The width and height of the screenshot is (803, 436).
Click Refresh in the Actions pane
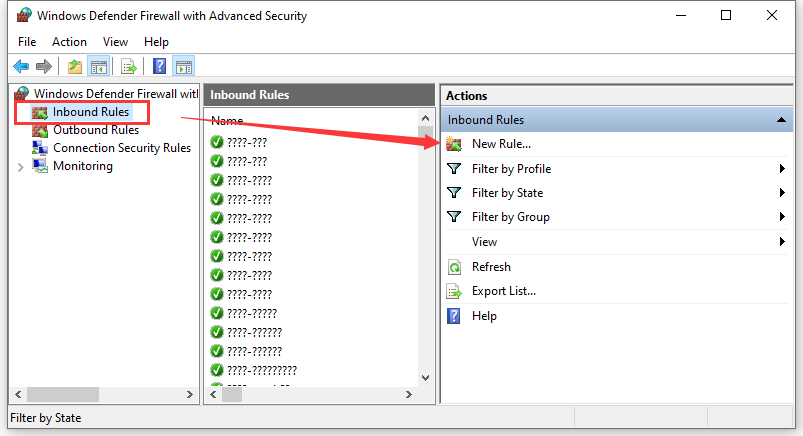(491, 267)
